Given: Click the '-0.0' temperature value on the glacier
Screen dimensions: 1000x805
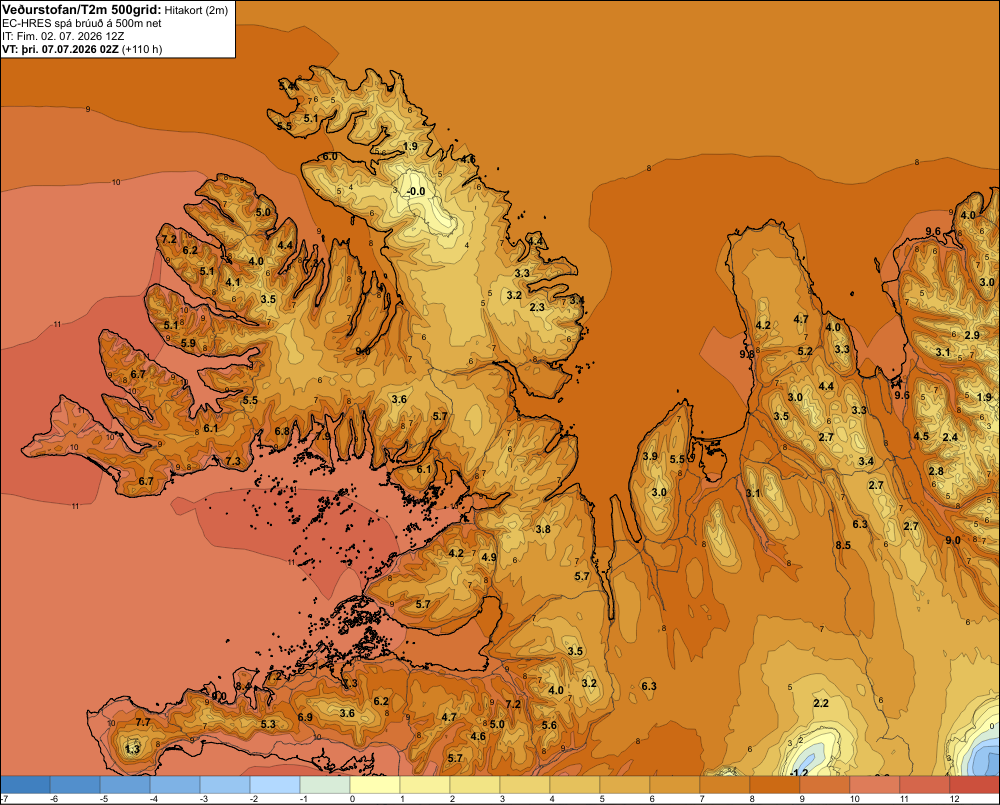Looking at the screenshot, I should click(x=416, y=191).
